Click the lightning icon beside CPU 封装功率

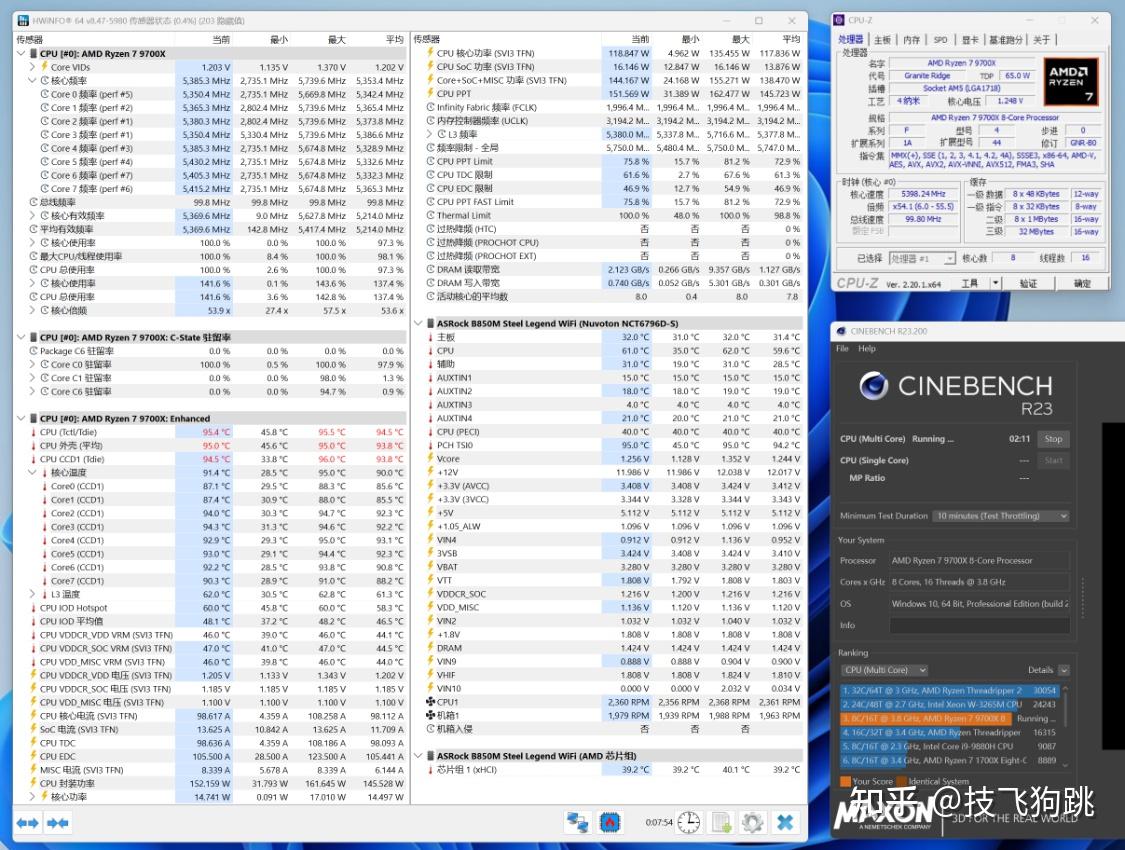click(x=33, y=784)
